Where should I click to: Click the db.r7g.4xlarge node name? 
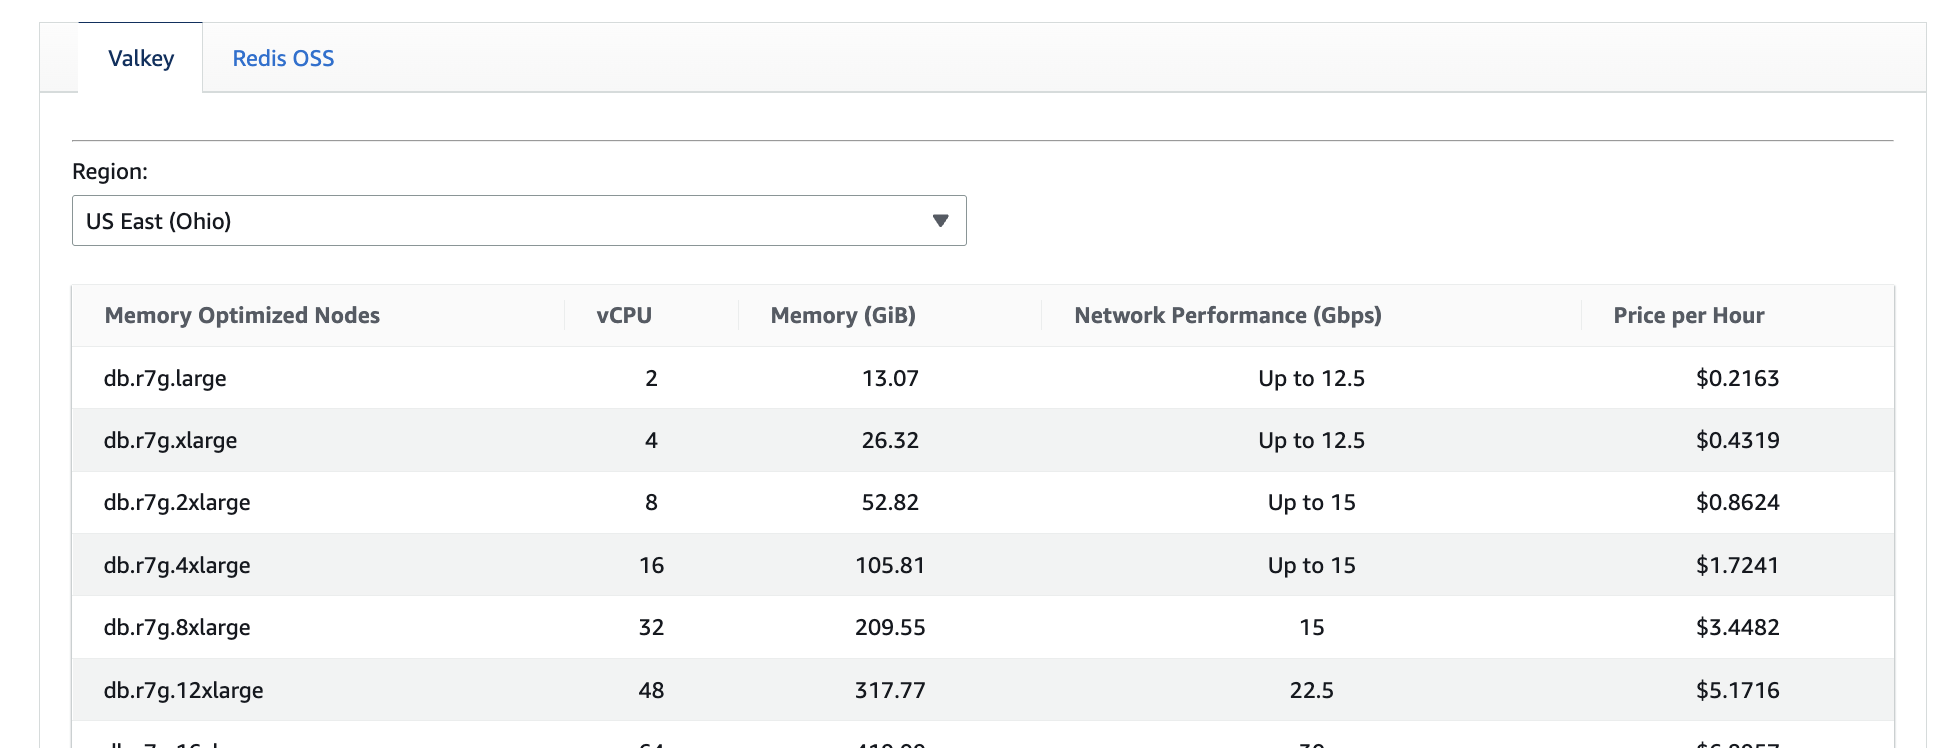click(x=177, y=566)
